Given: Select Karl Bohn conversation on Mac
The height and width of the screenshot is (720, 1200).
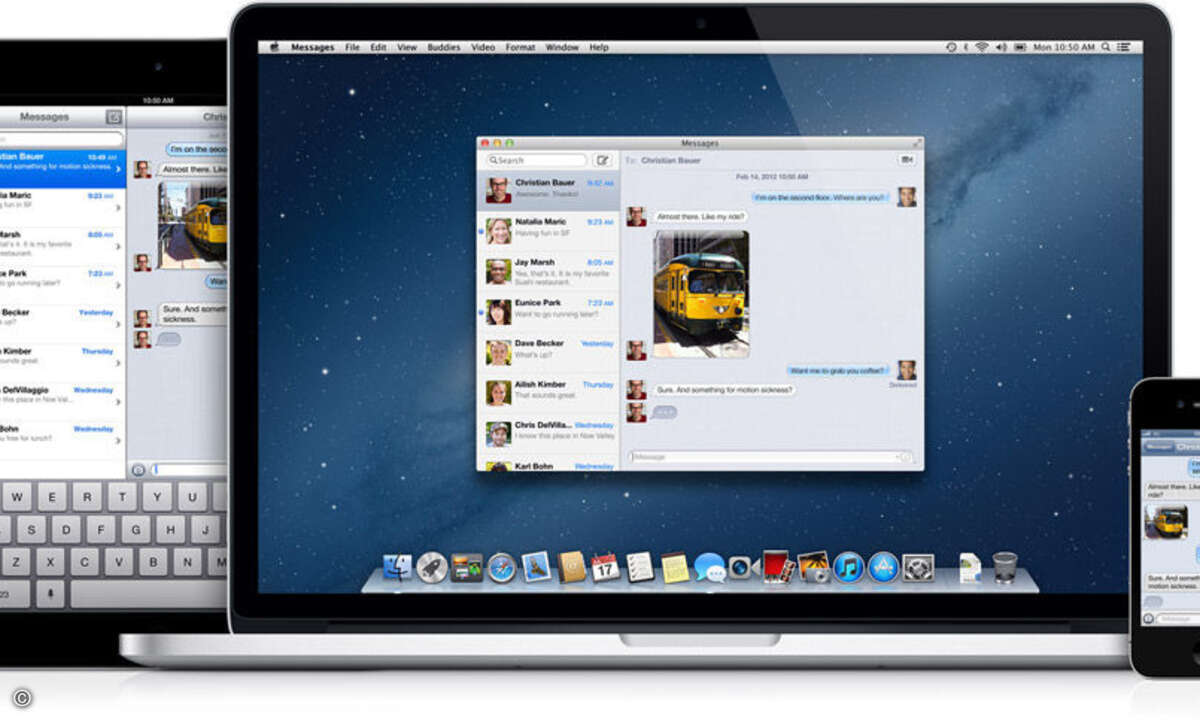Looking at the screenshot, I should tap(548, 463).
